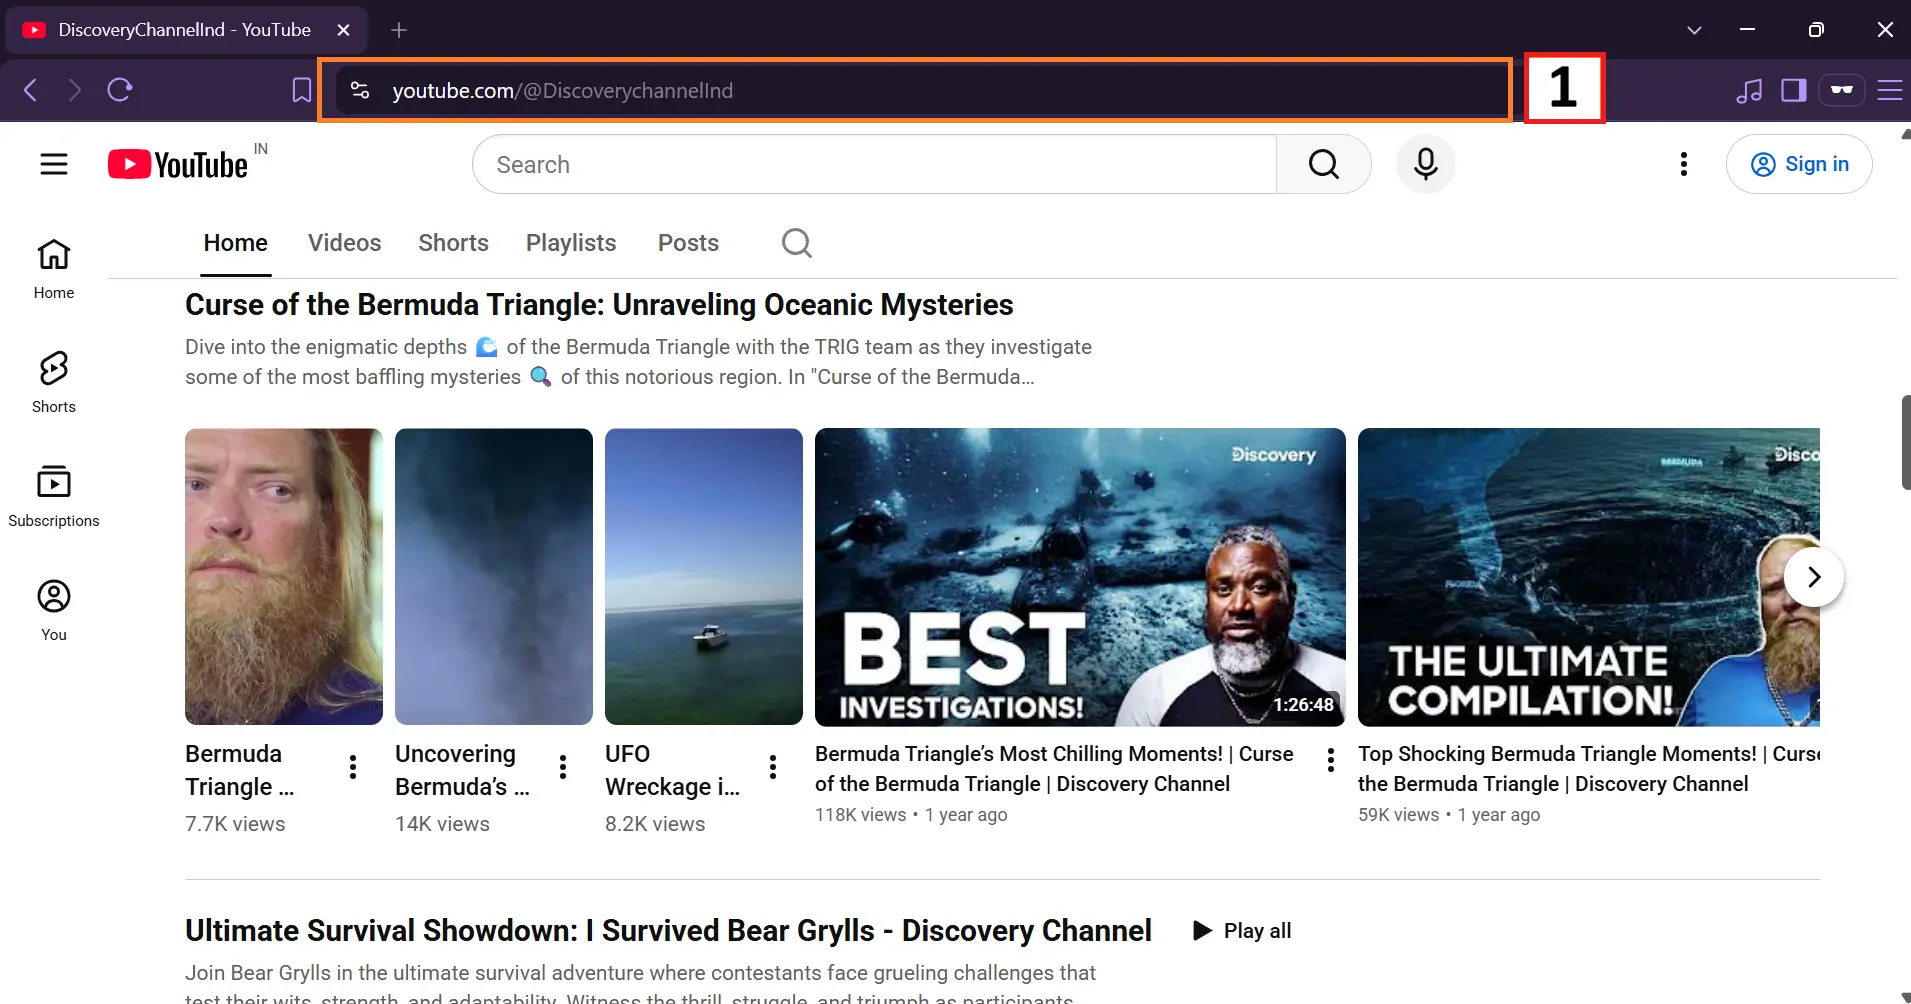Open You in the left sidebar

point(54,610)
